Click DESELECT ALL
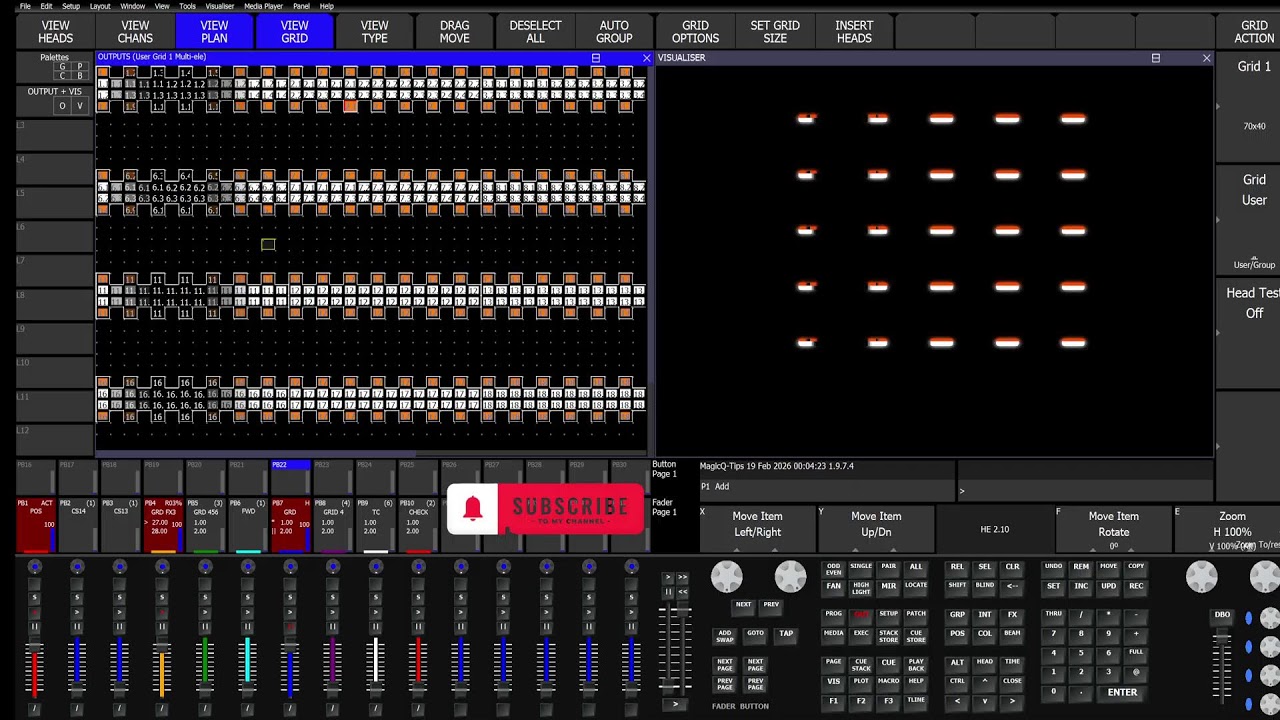This screenshot has height=720, width=1280. (535, 32)
